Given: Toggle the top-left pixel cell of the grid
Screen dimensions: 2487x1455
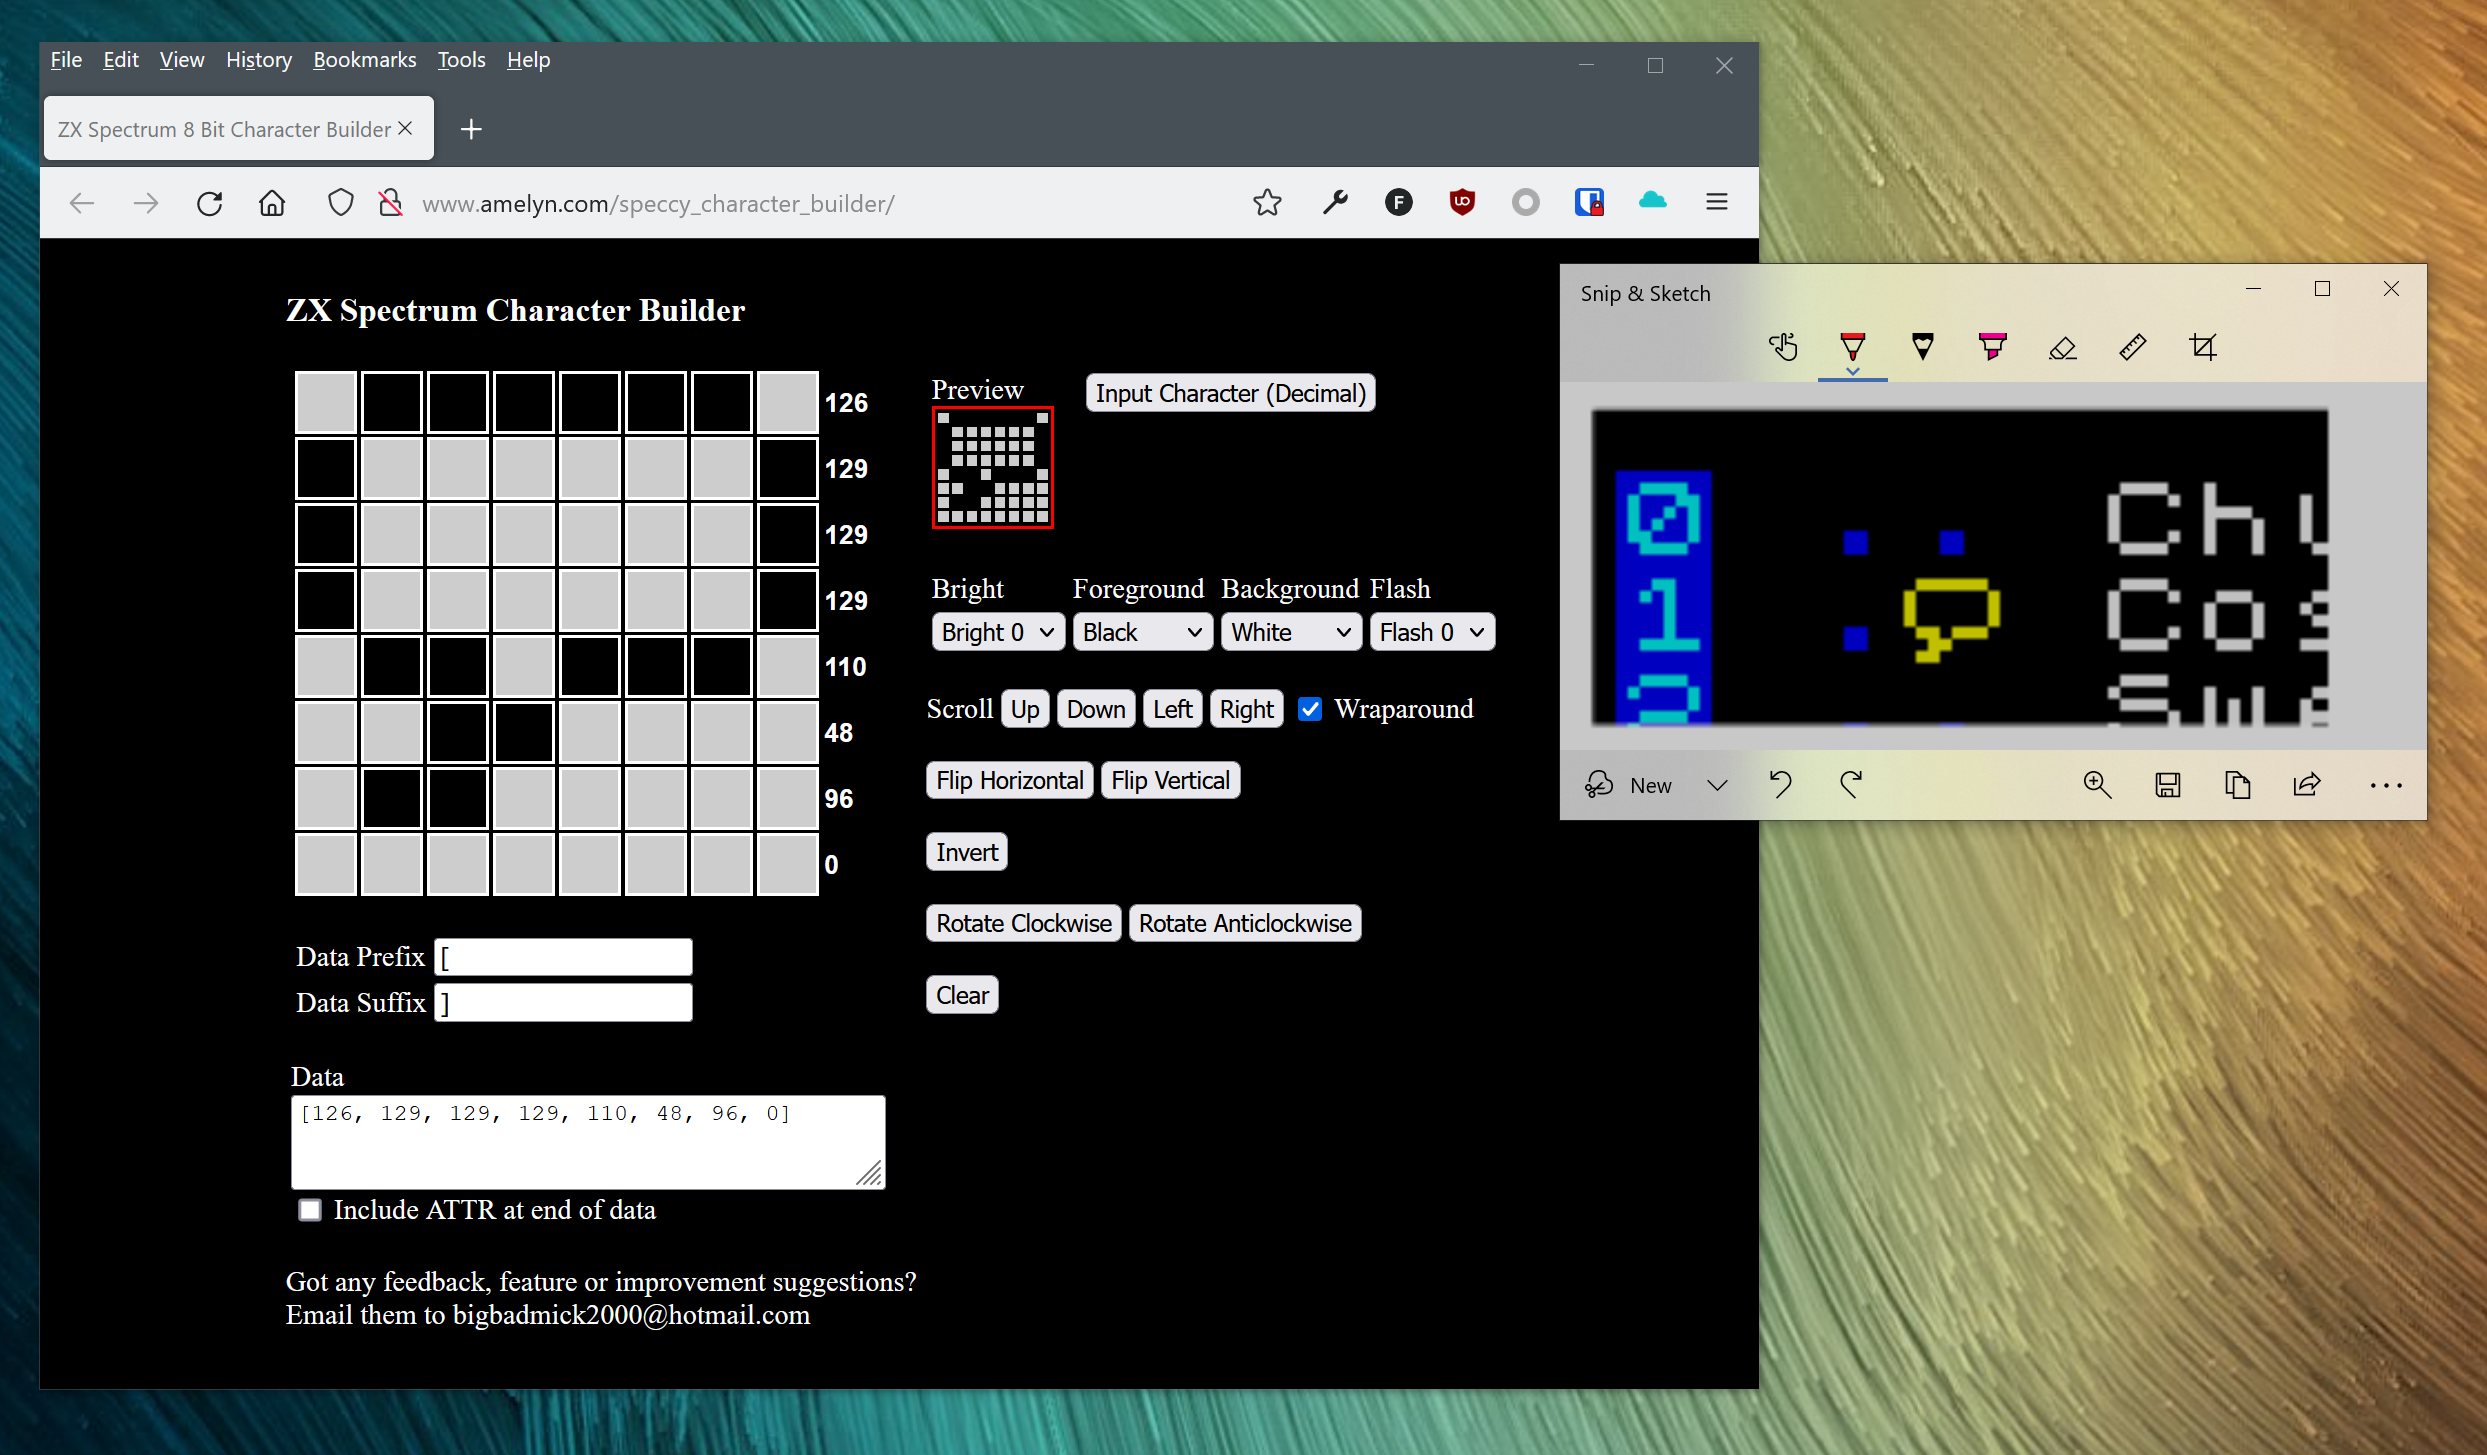Looking at the screenshot, I should pos(326,402).
